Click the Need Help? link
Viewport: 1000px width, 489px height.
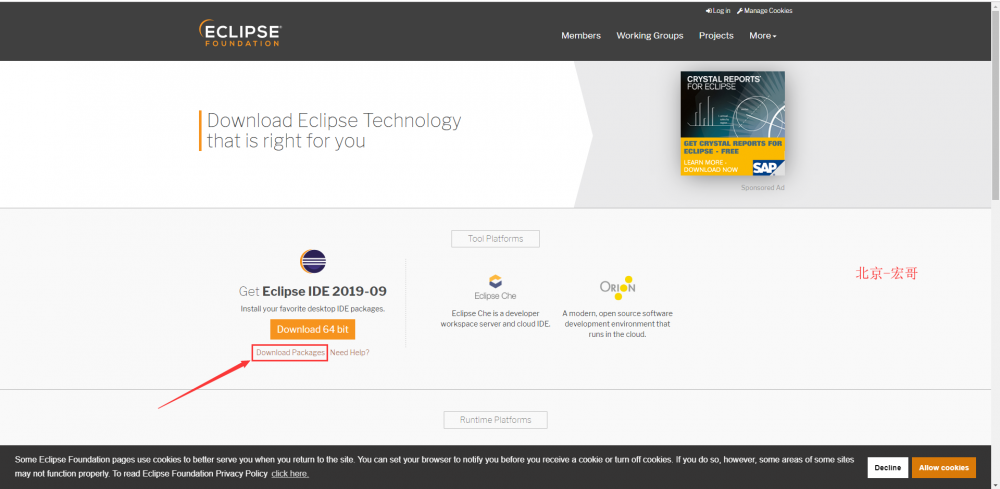pyautogui.click(x=349, y=353)
